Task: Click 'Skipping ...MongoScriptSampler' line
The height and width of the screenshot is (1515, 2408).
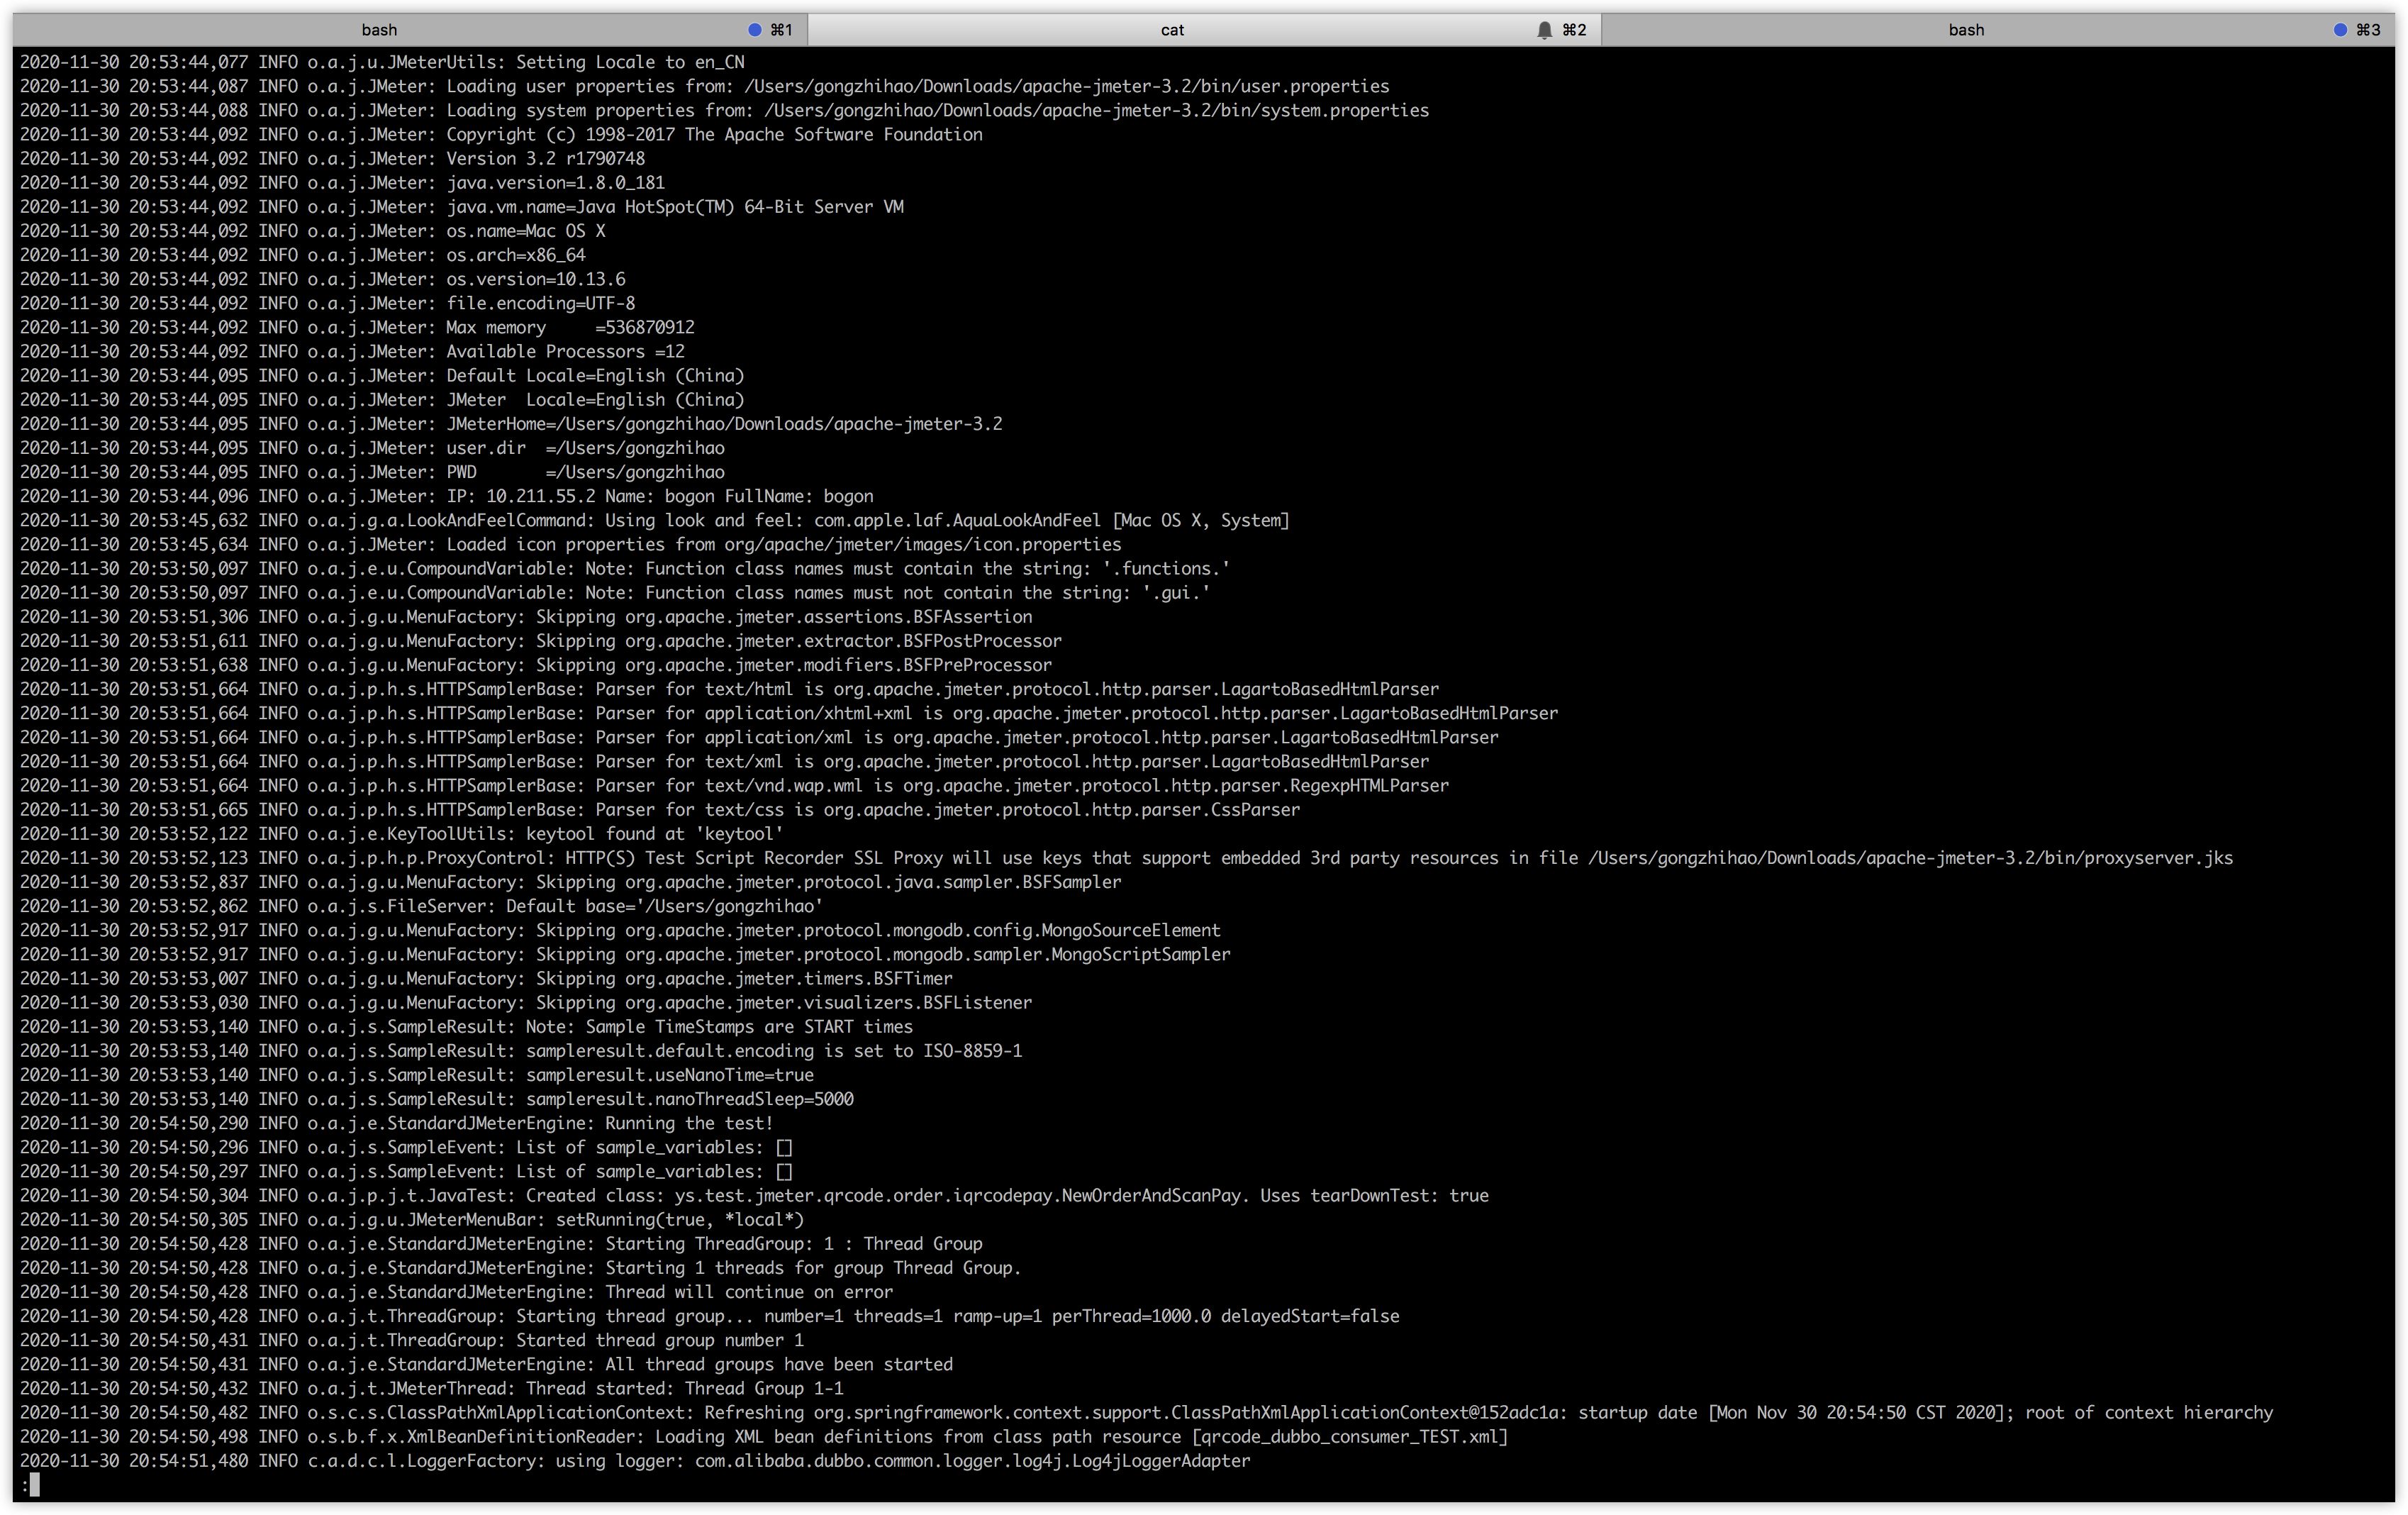Action: 625,954
